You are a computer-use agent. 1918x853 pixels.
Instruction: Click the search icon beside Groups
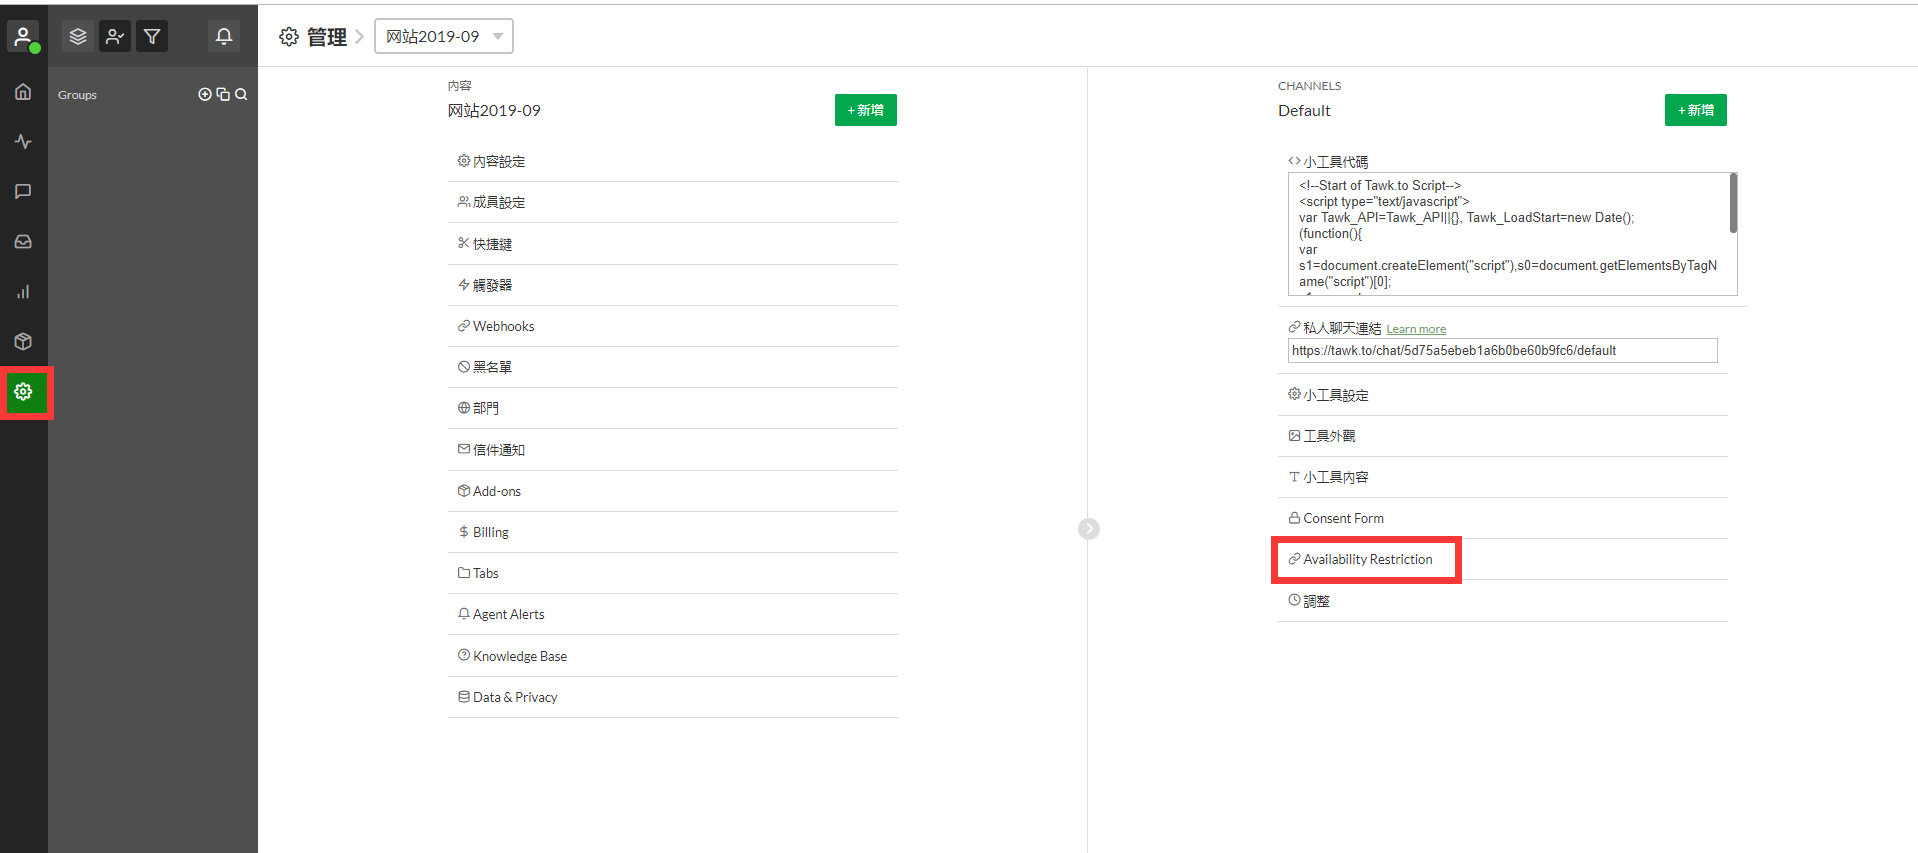[x=241, y=95]
